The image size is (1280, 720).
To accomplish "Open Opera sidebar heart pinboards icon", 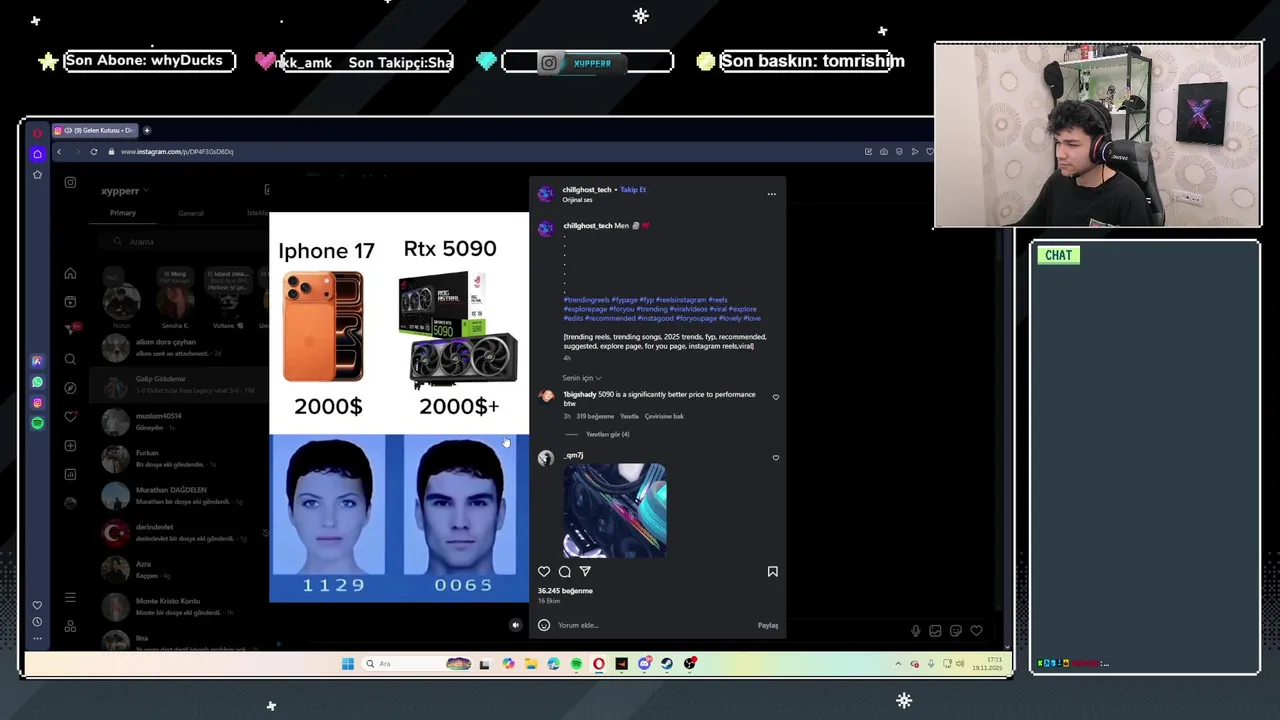I will point(37,605).
